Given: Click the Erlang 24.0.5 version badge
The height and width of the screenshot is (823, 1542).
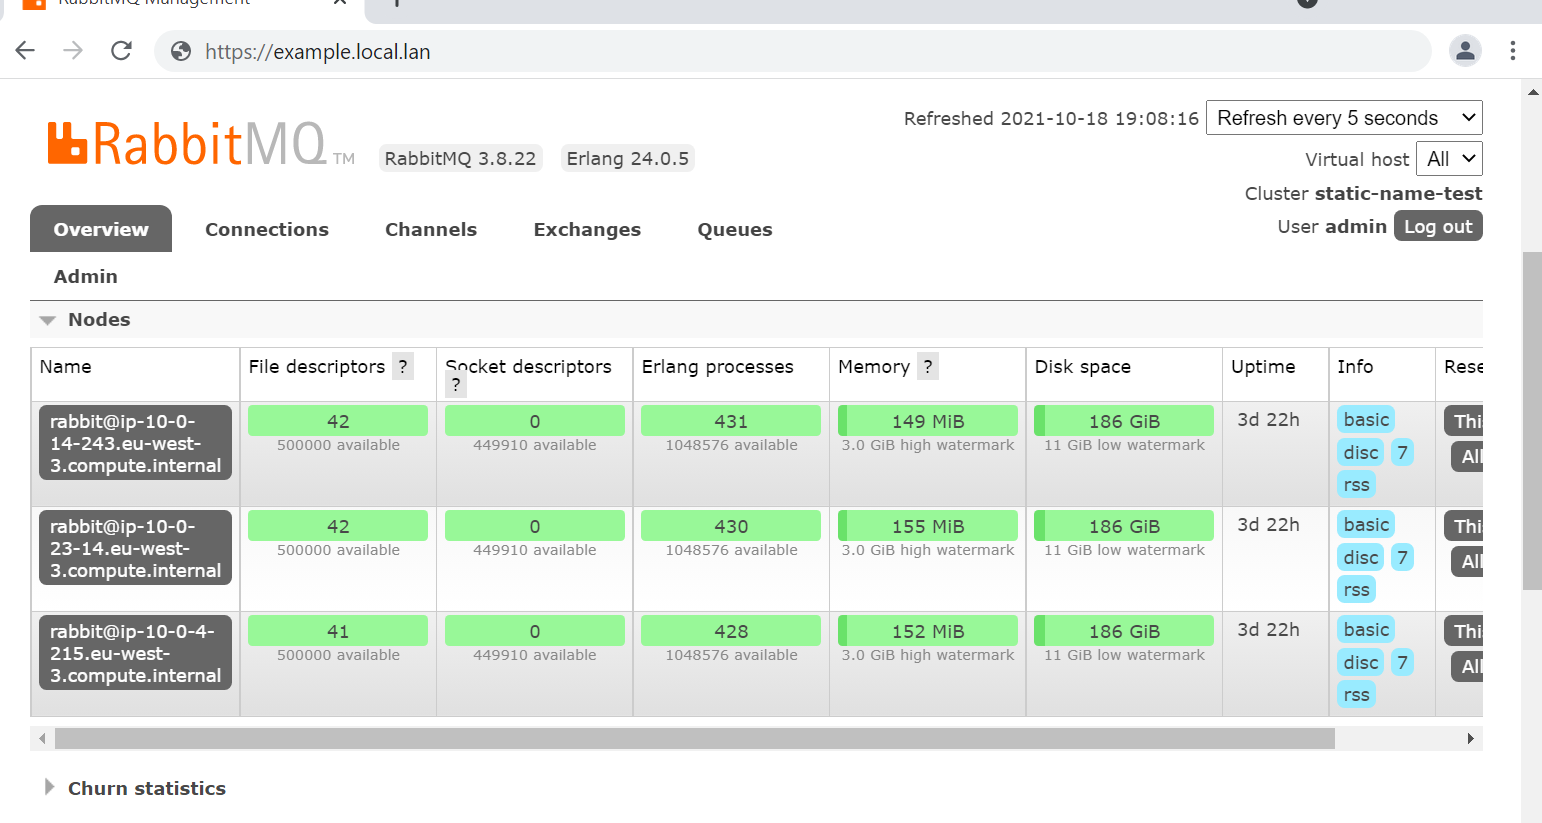Looking at the screenshot, I should tap(627, 158).
